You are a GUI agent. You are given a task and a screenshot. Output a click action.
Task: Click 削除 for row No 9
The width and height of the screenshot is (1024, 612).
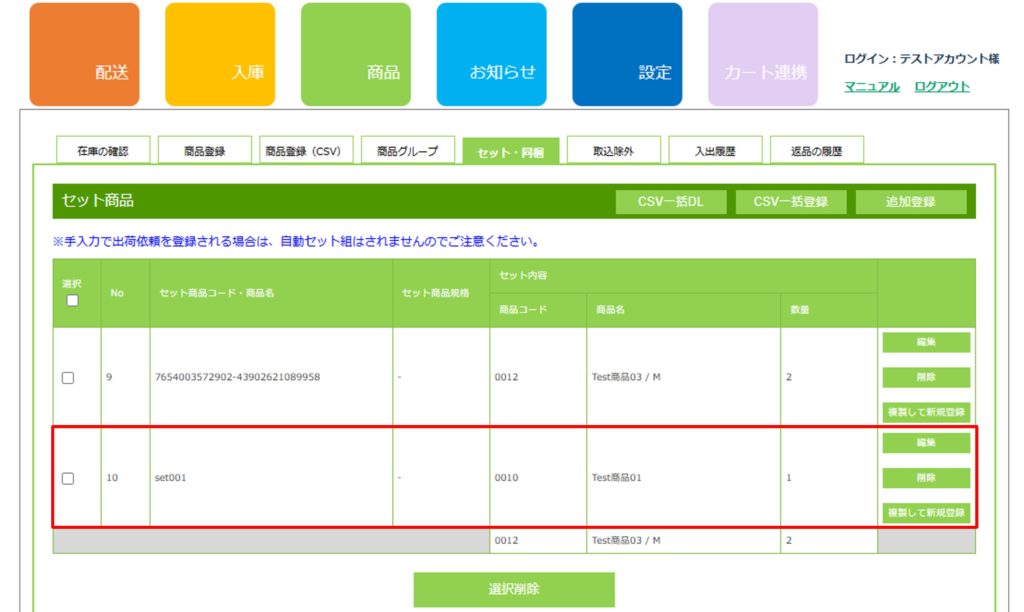coord(926,378)
